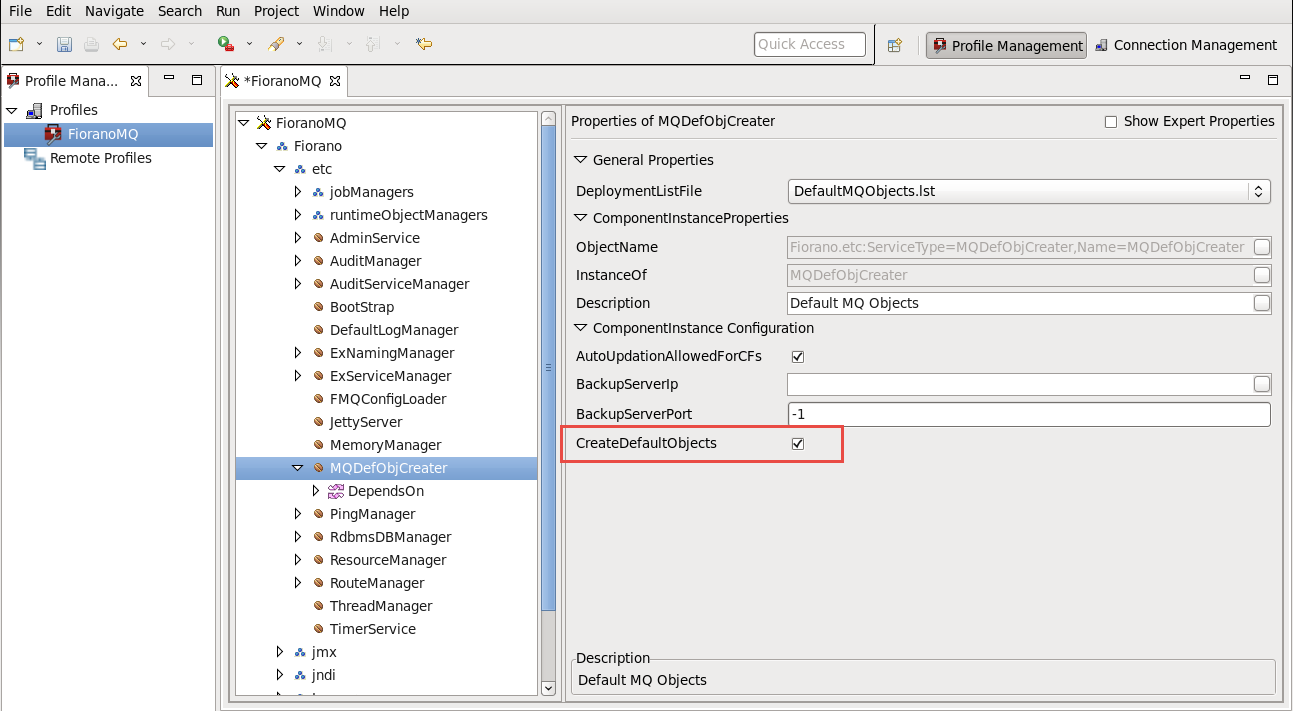Open the Window menu

click(x=339, y=11)
